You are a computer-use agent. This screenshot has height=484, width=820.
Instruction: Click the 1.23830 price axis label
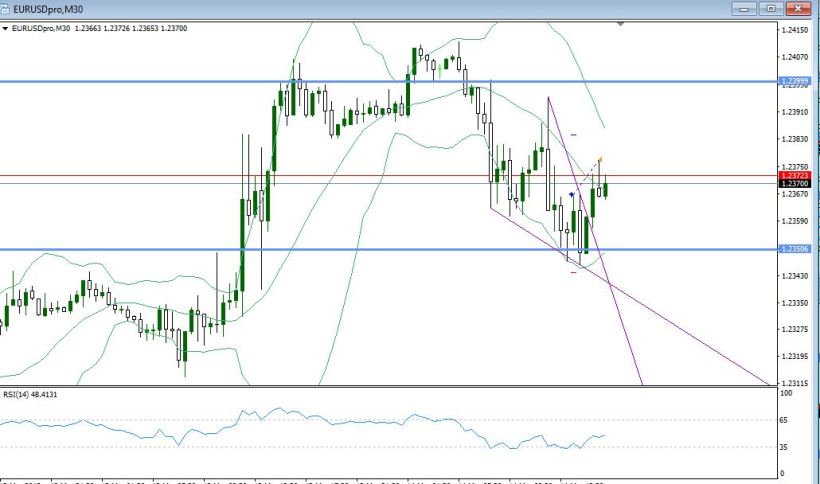795,139
